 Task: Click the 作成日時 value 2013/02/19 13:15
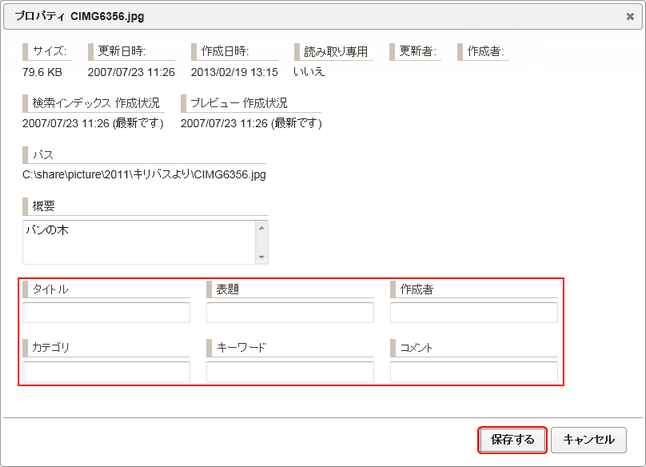coord(234,72)
